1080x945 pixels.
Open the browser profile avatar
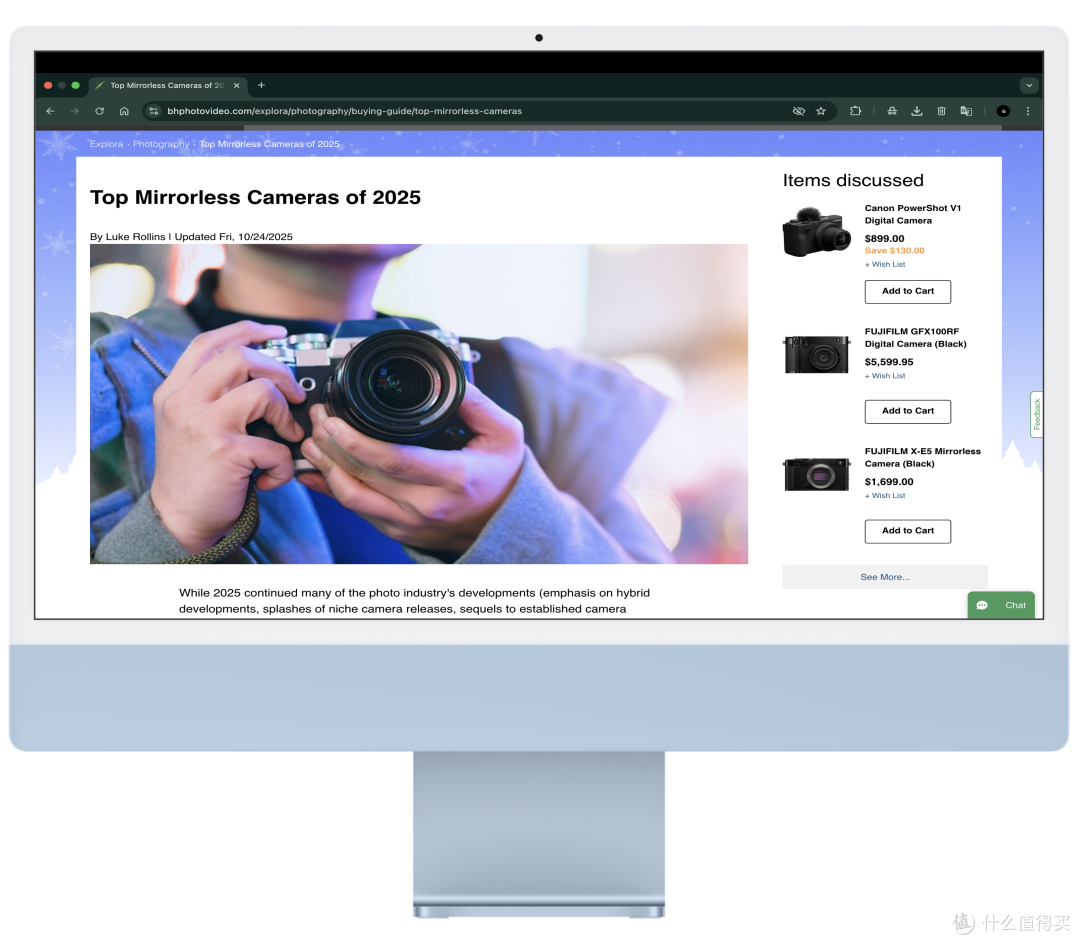1004,111
